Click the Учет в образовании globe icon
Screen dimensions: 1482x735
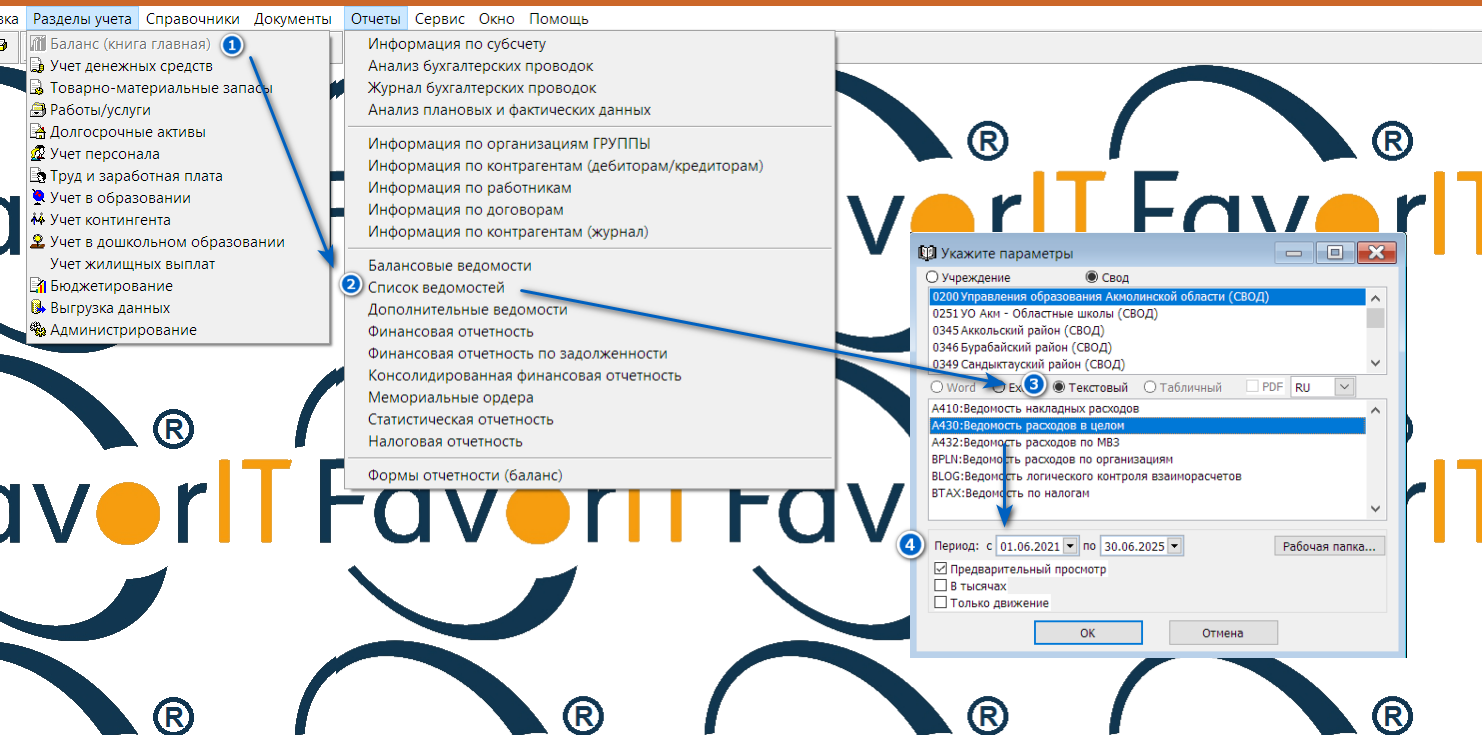38,198
